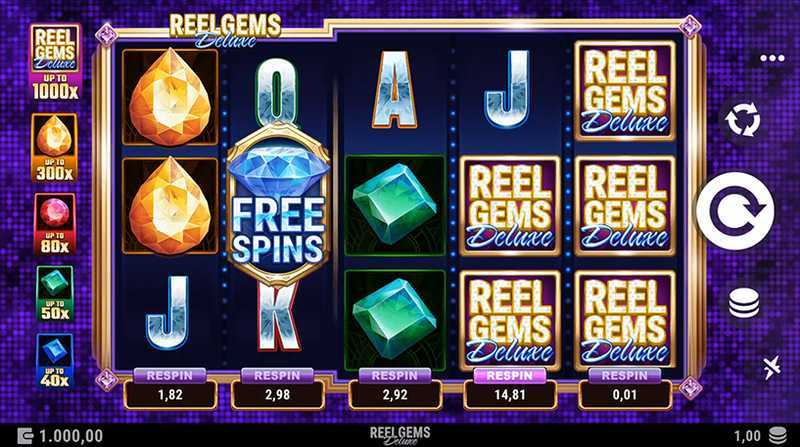Open the autoplay arrows icon
The width and height of the screenshot is (800, 447).
tap(743, 120)
